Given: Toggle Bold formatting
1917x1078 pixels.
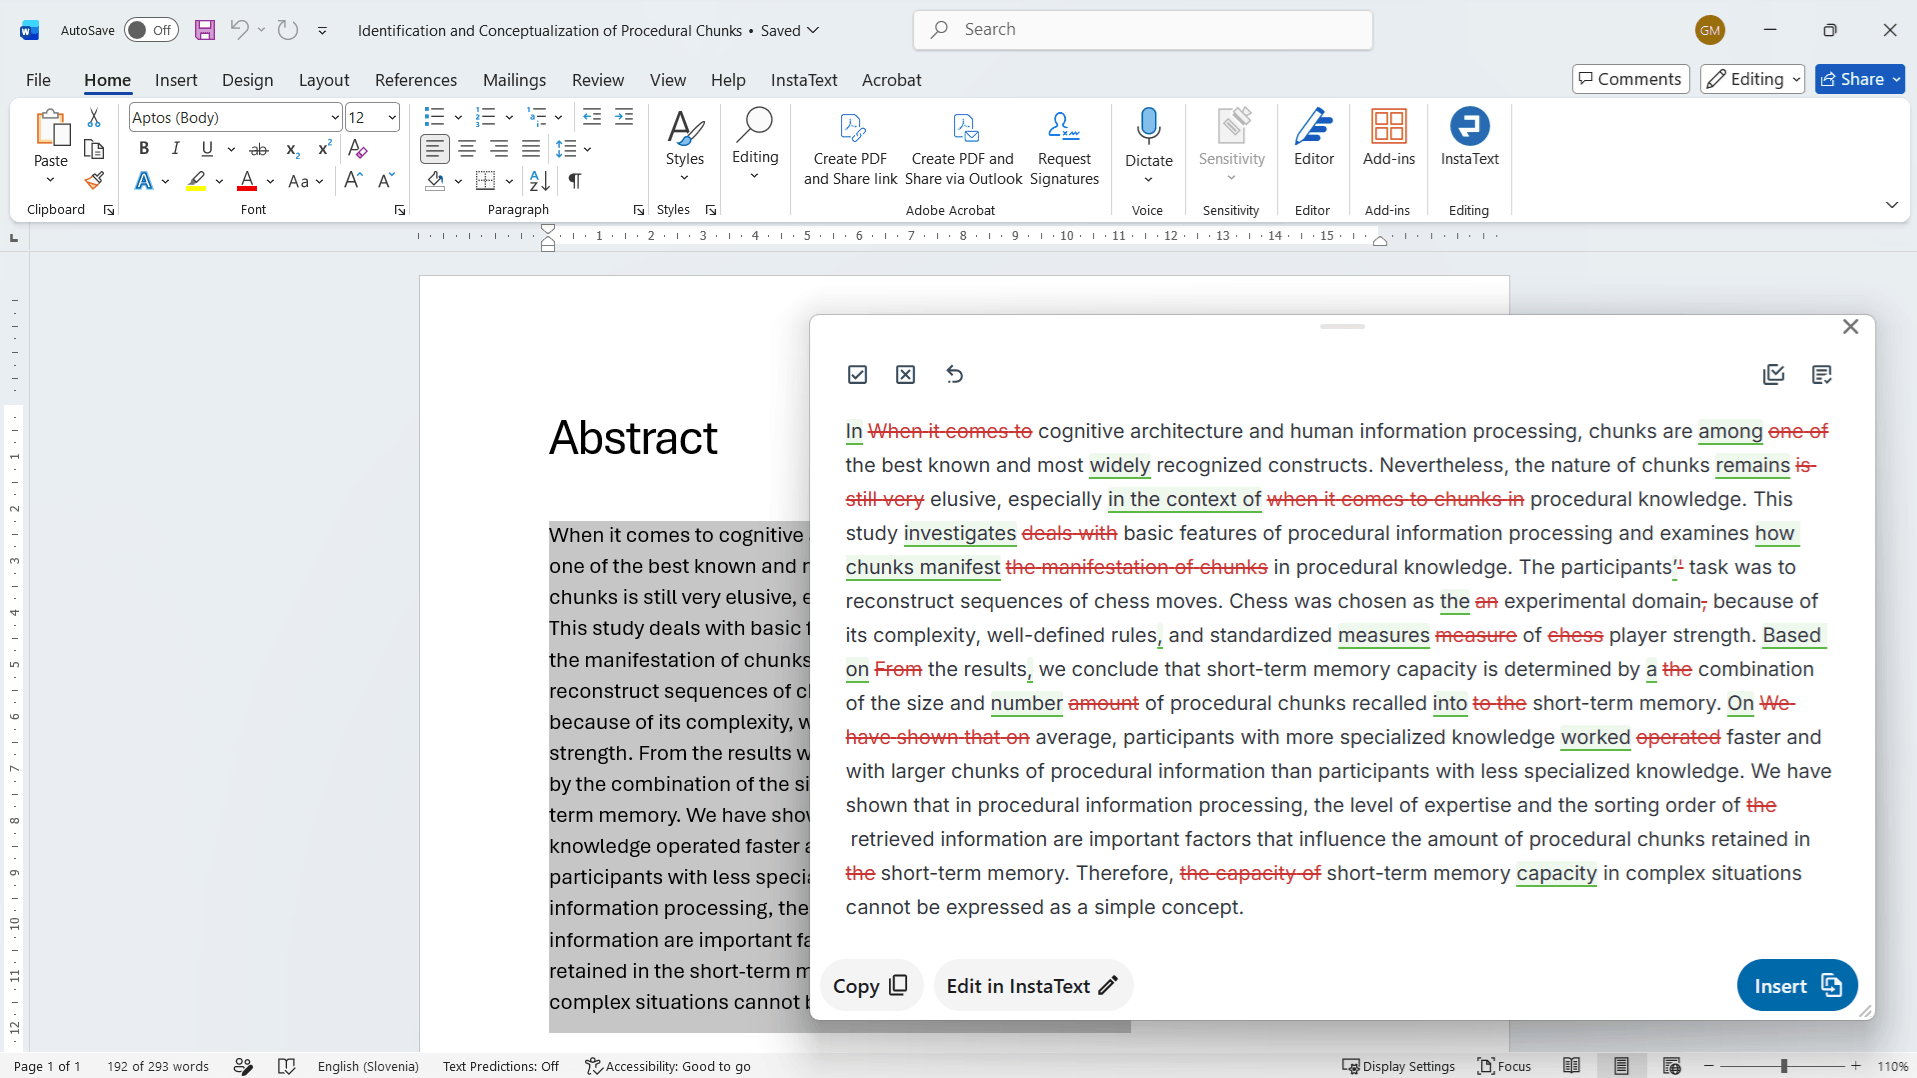Looking at the screenshot, I should [x=144, y=149].
